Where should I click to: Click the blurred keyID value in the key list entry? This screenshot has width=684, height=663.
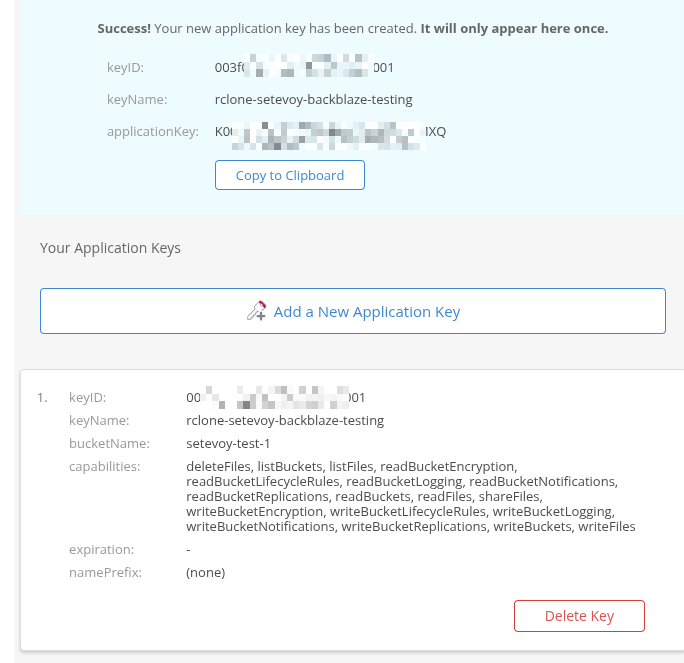point(275,397)
